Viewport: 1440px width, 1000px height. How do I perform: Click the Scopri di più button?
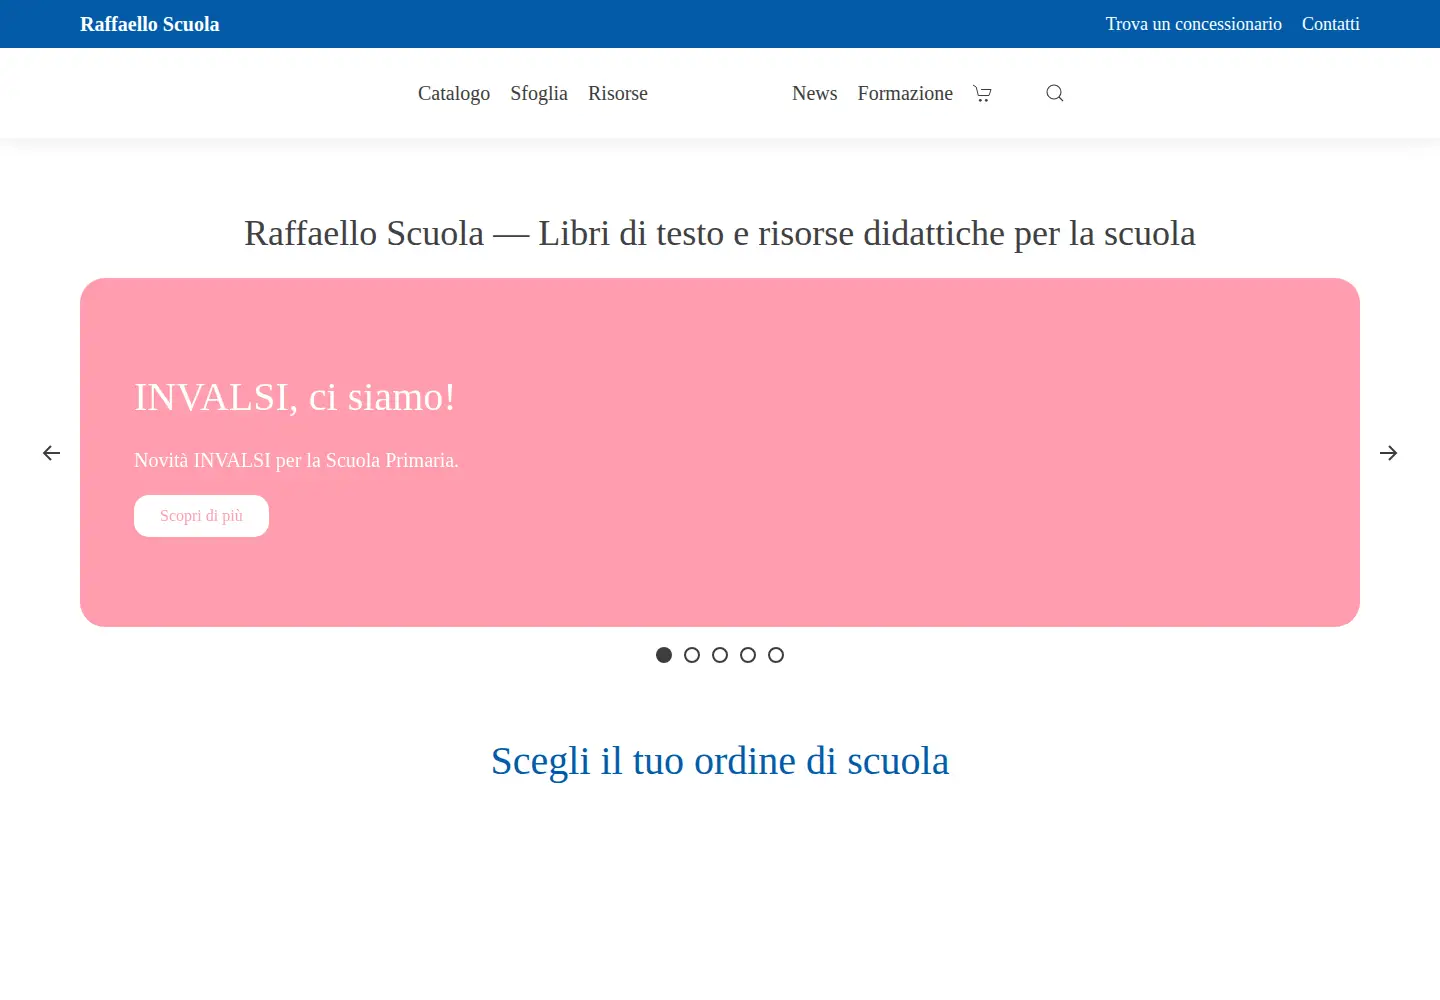[201, 516]
